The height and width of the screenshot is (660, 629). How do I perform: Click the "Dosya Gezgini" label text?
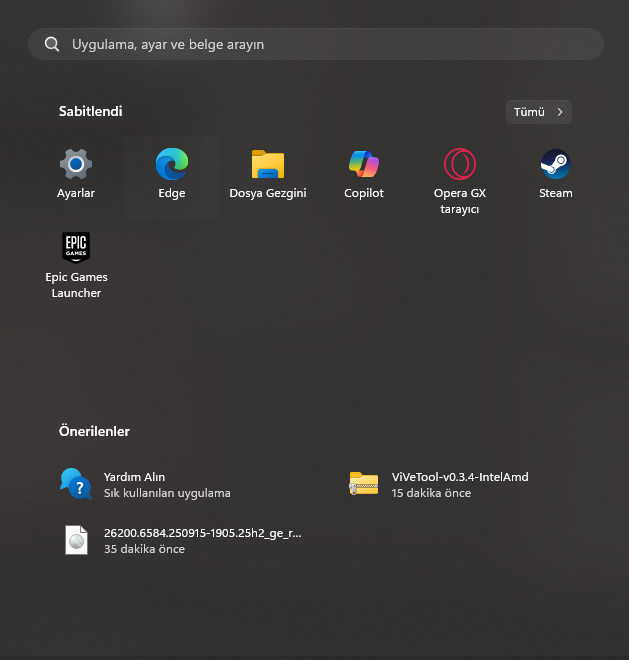268,193
